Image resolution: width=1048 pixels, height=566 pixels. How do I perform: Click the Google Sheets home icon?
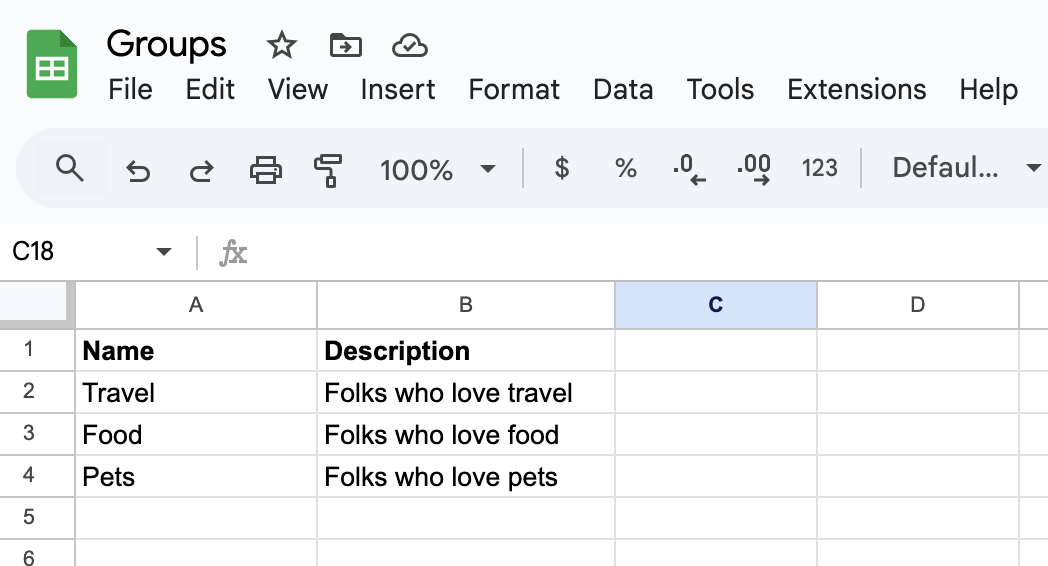click(x=52, y=65)
